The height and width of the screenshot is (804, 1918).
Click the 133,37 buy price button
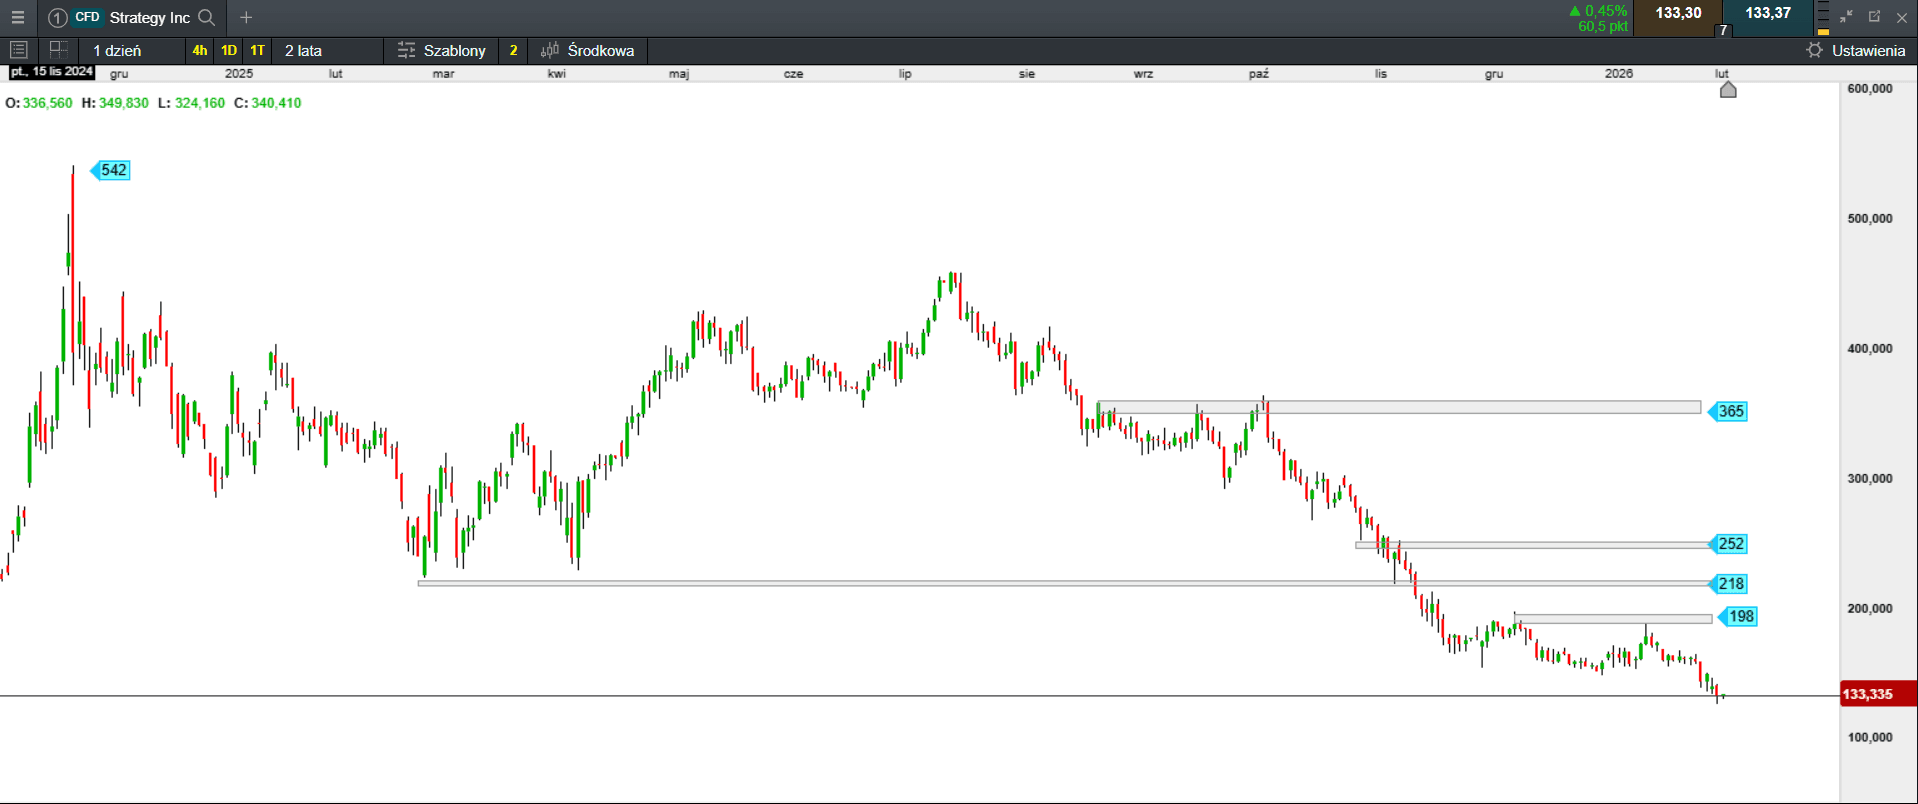1768,14
